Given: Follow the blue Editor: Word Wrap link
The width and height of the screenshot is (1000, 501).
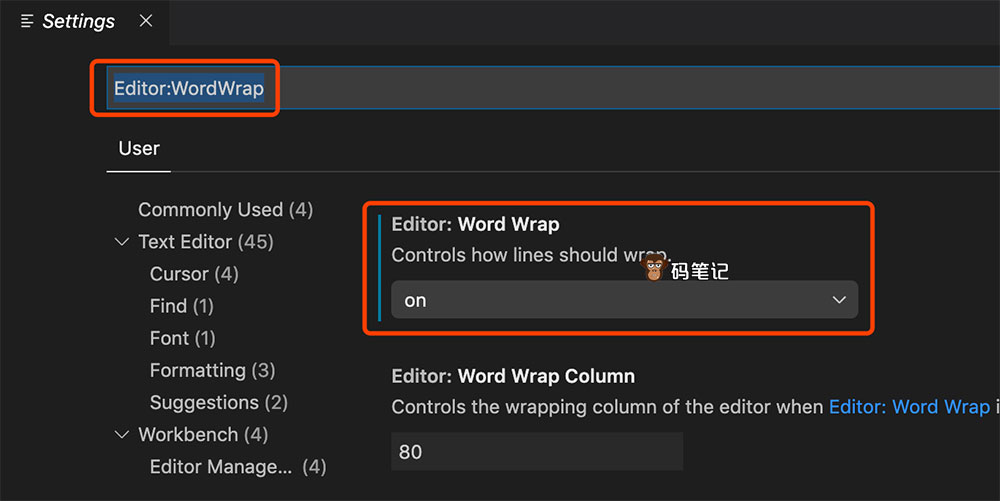Looking at the screenshot, I should click(x=908, y=407).
